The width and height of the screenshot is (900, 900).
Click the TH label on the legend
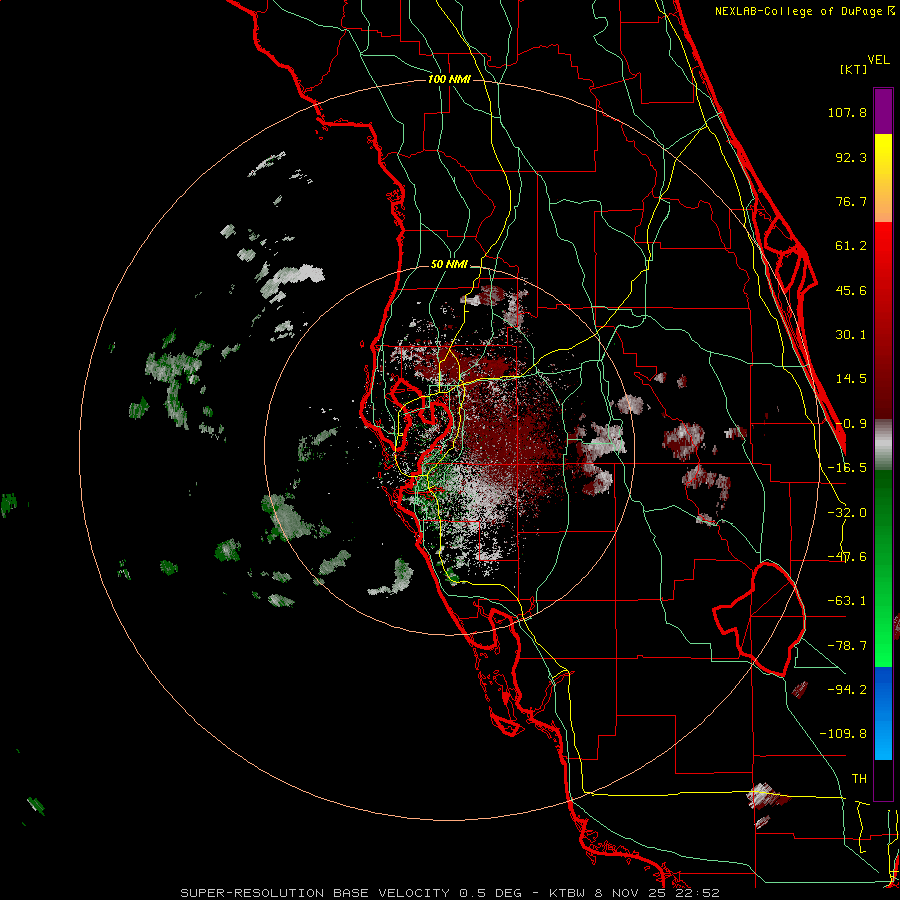[859, 779]
